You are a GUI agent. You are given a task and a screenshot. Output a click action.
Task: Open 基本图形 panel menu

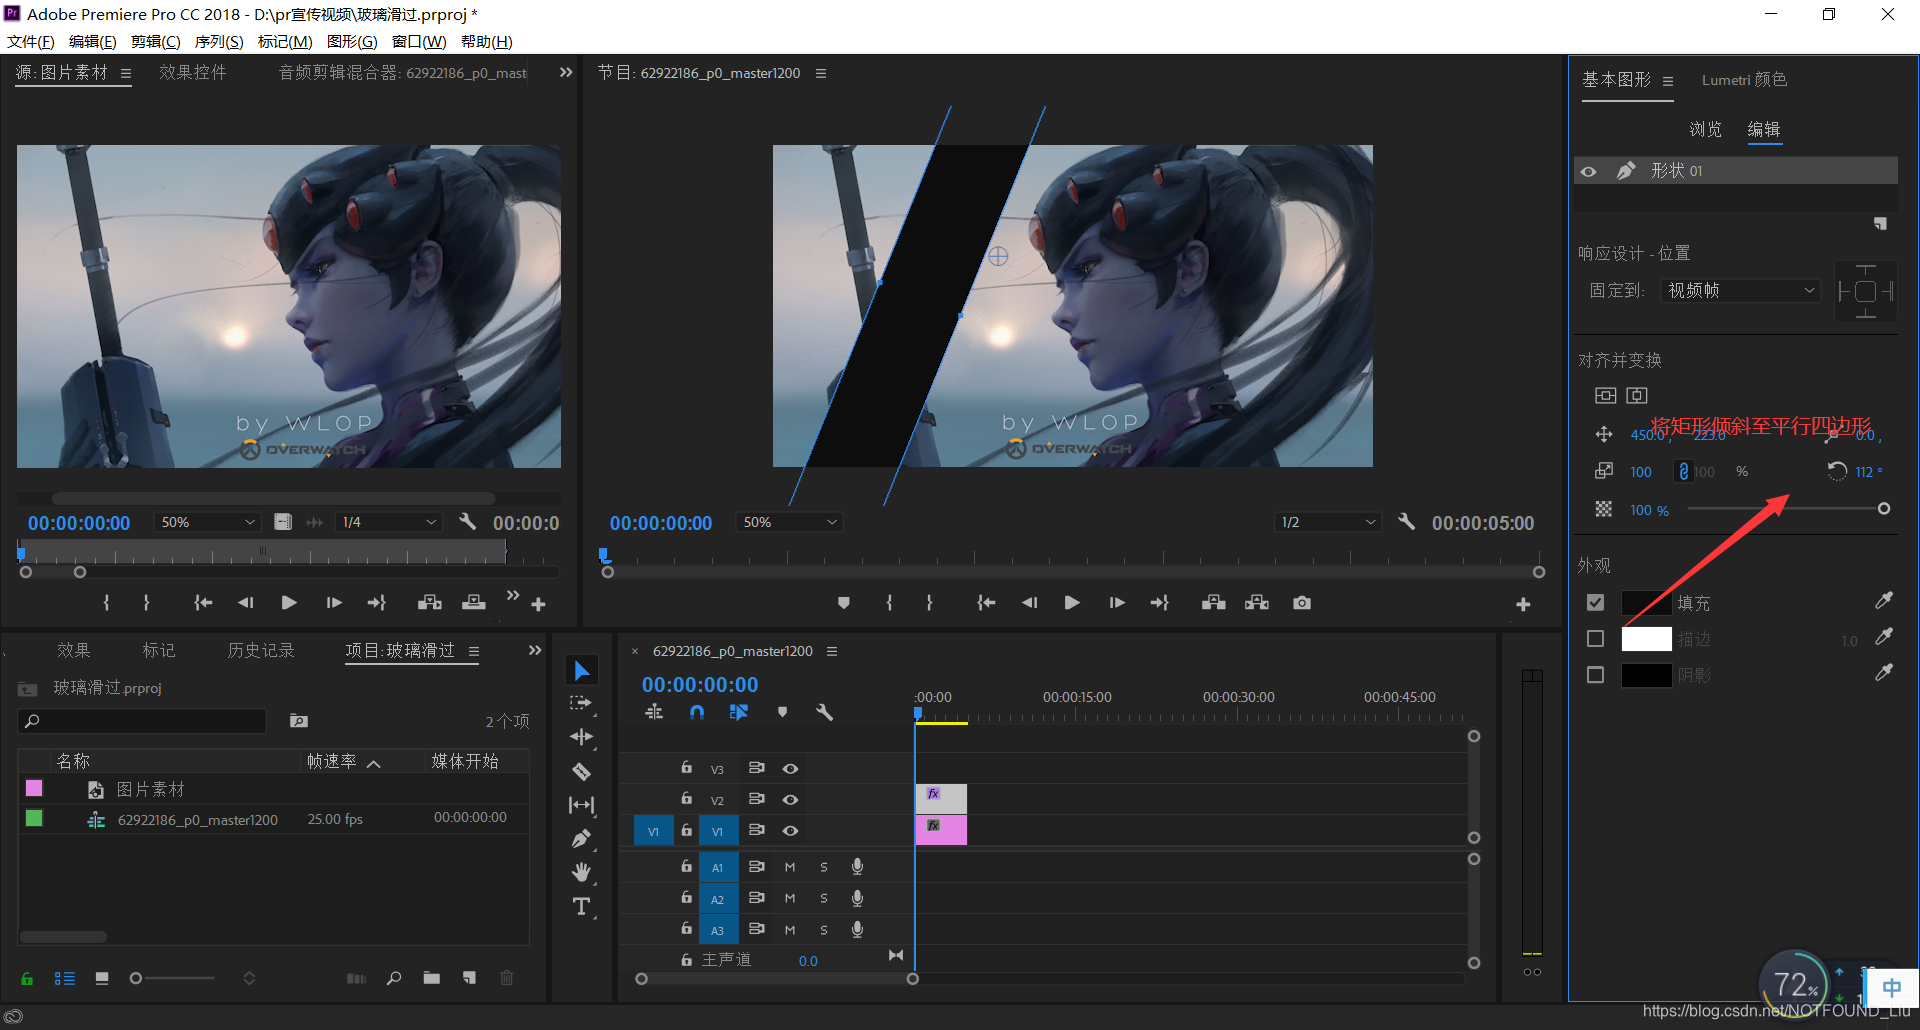1668,81
